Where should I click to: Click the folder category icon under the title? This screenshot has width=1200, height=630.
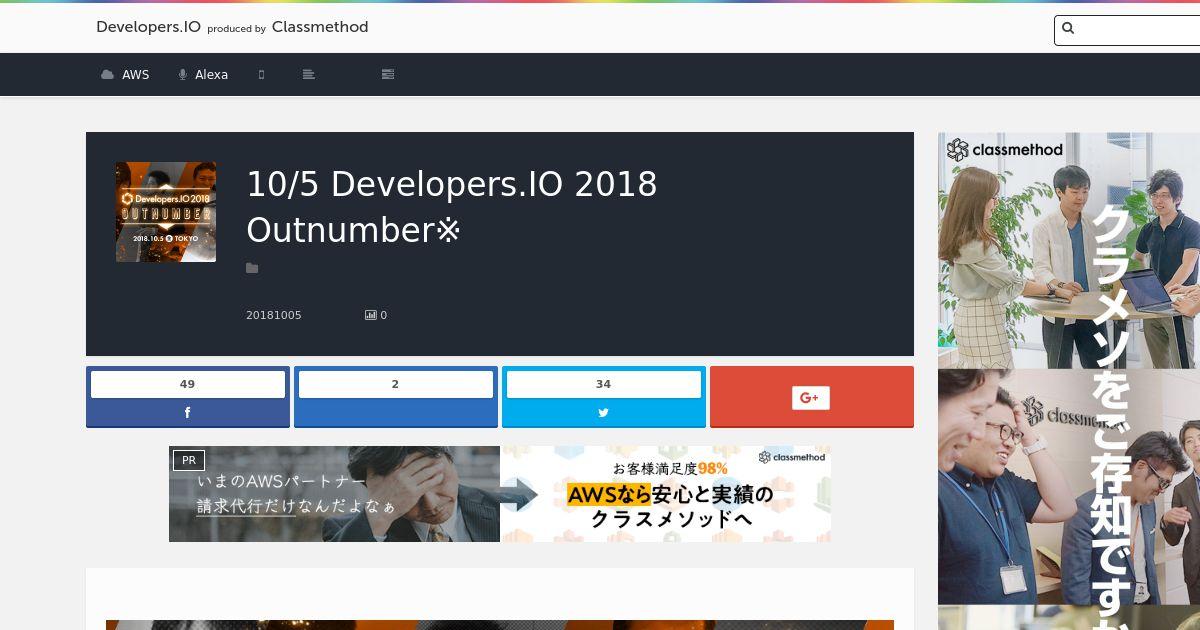(x=252, y=268)
